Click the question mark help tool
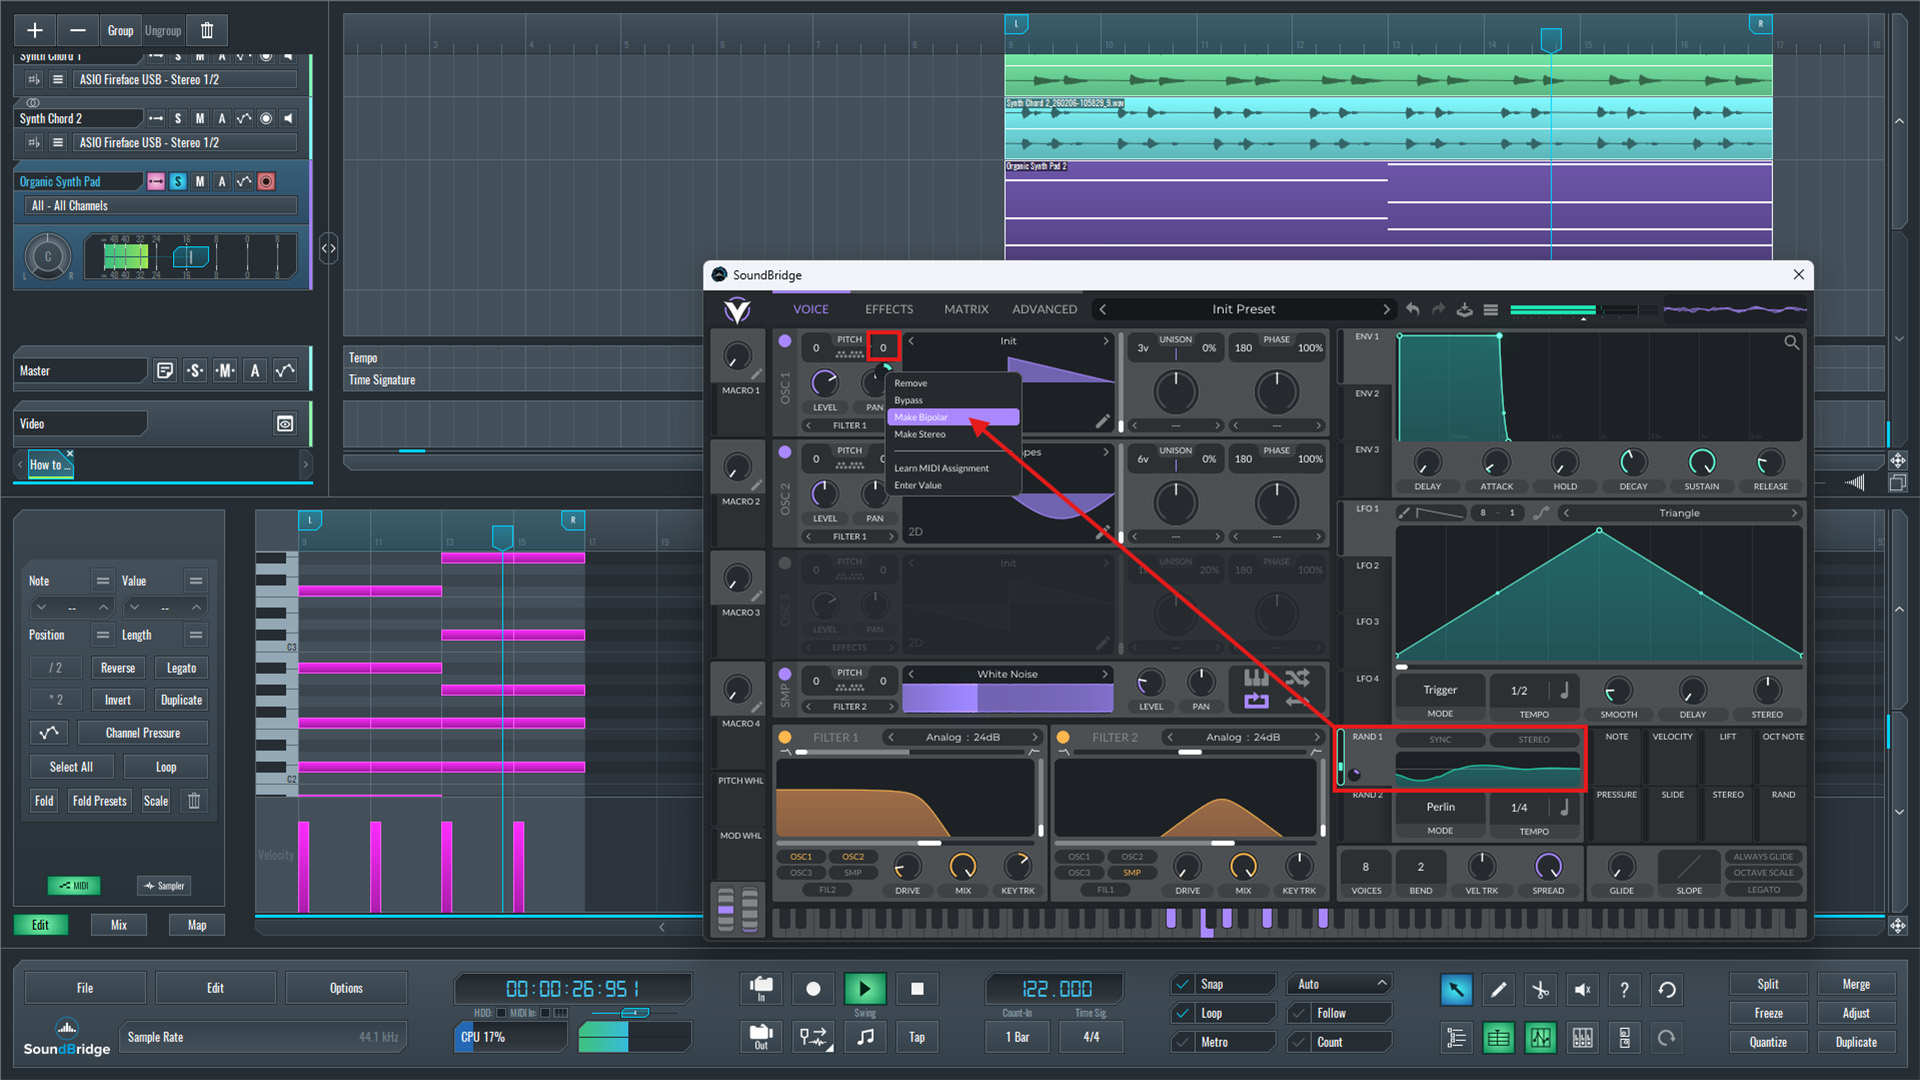Viewport: 1920px width, 1080px height. pyautogui.click(x=1624, y=990)
